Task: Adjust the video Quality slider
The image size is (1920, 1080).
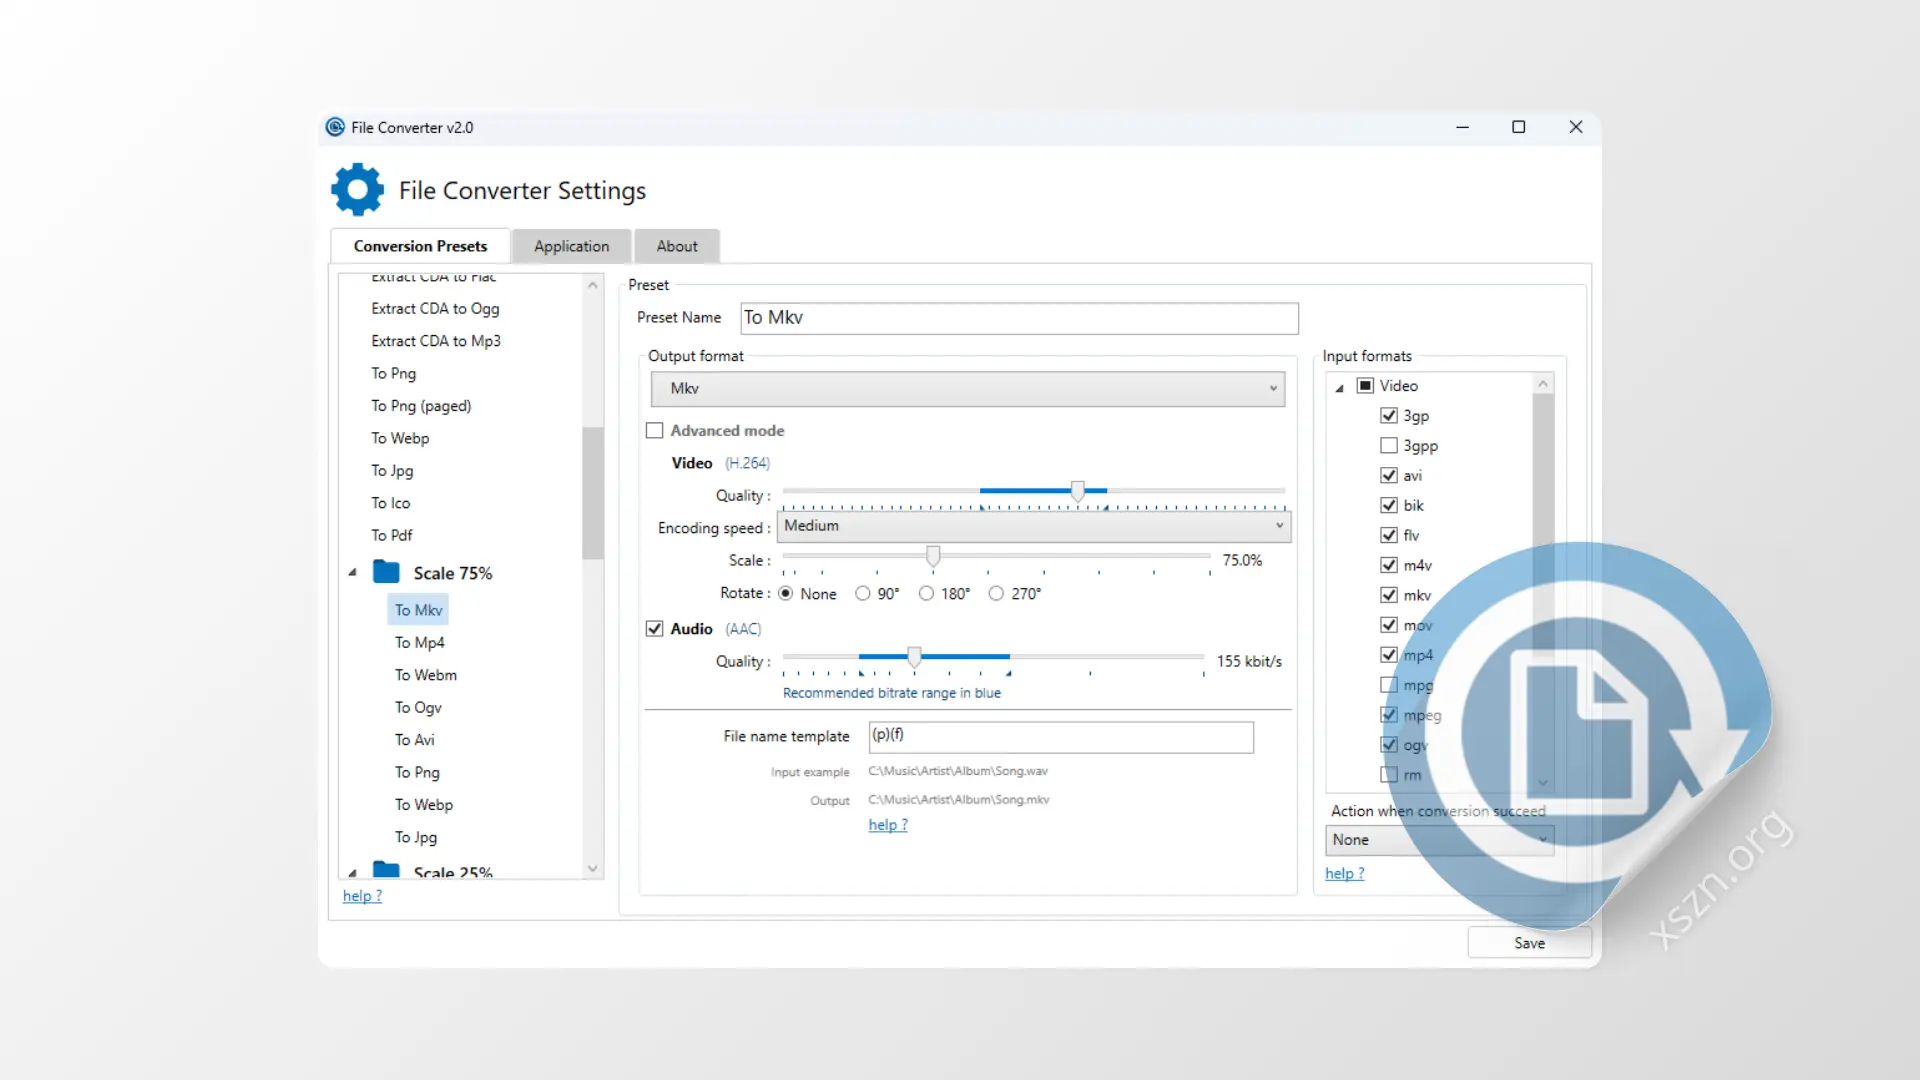Action: coord(1078,491)
